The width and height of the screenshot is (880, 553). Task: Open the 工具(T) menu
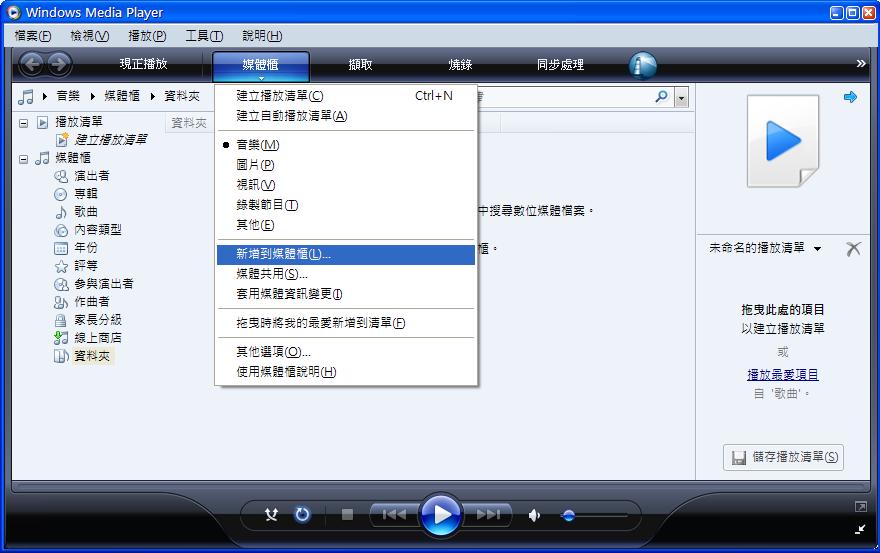(204, 36)
